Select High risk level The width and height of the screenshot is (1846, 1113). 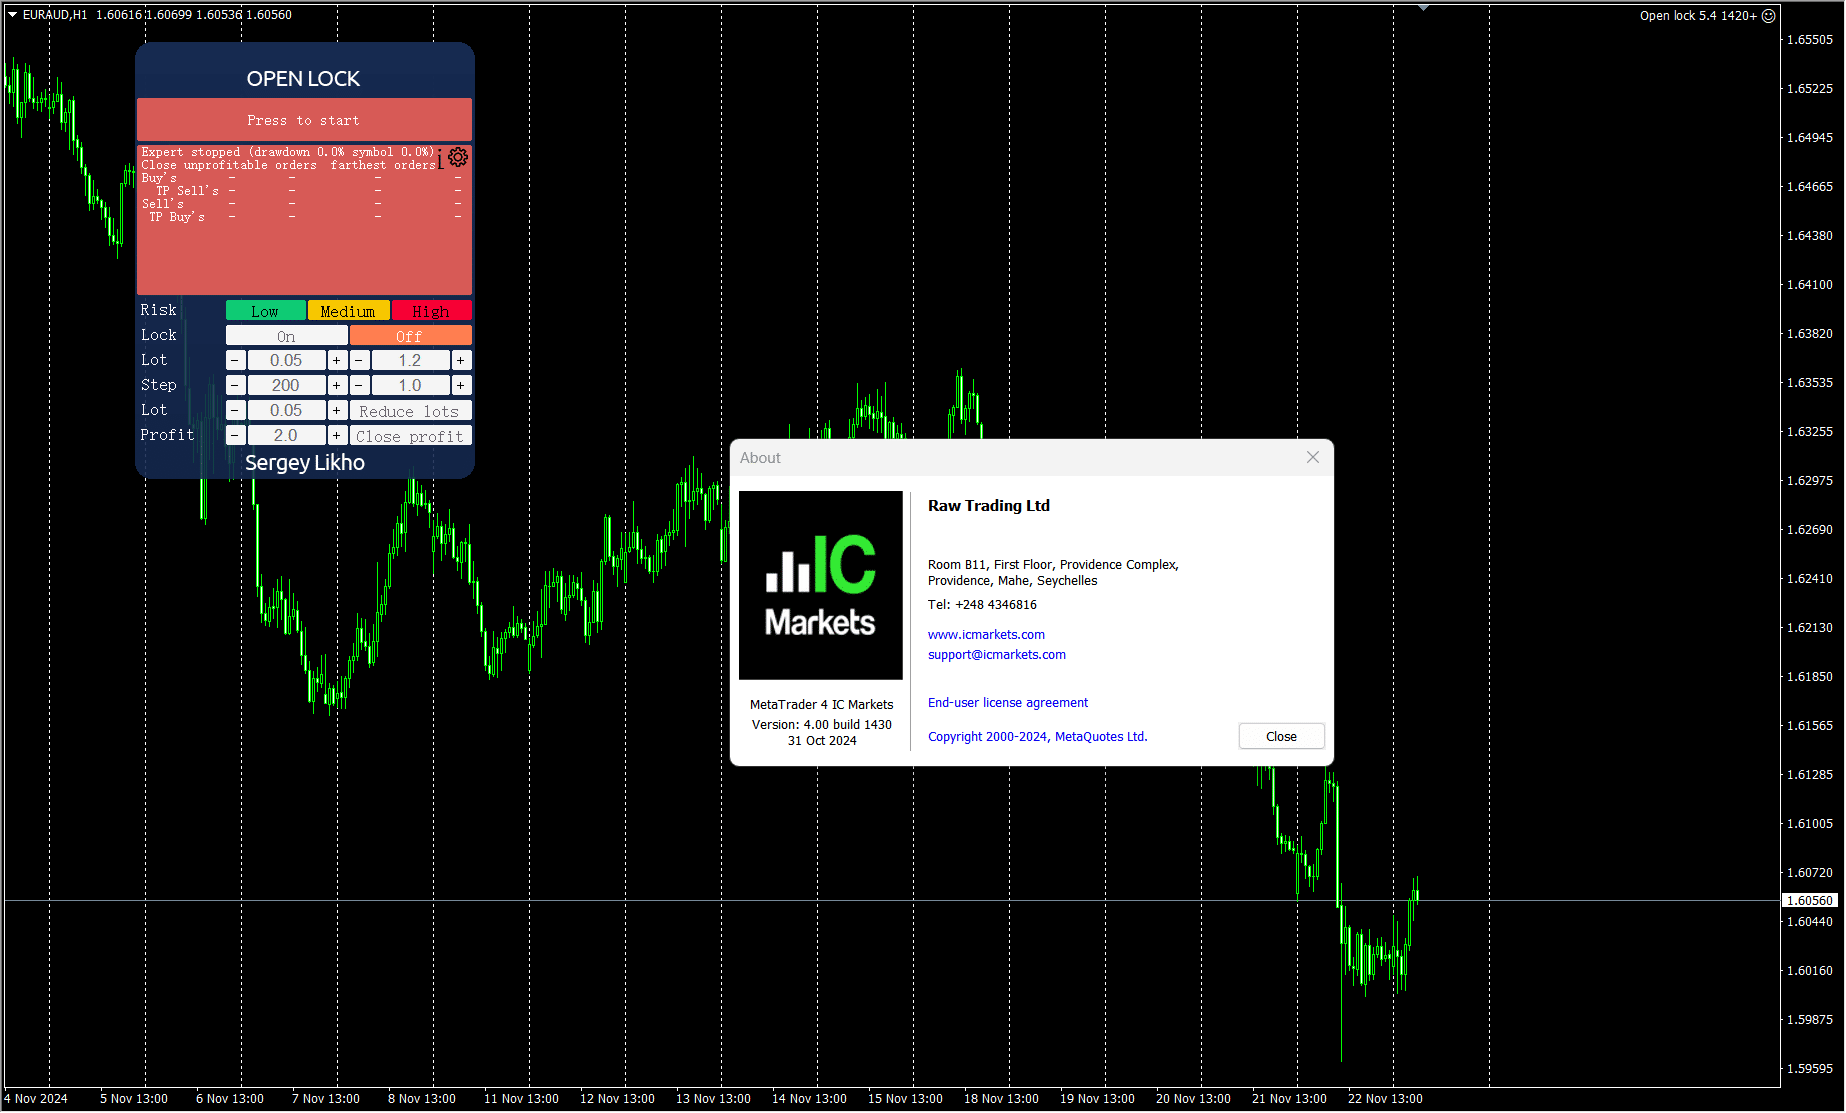tap(431, 311)
